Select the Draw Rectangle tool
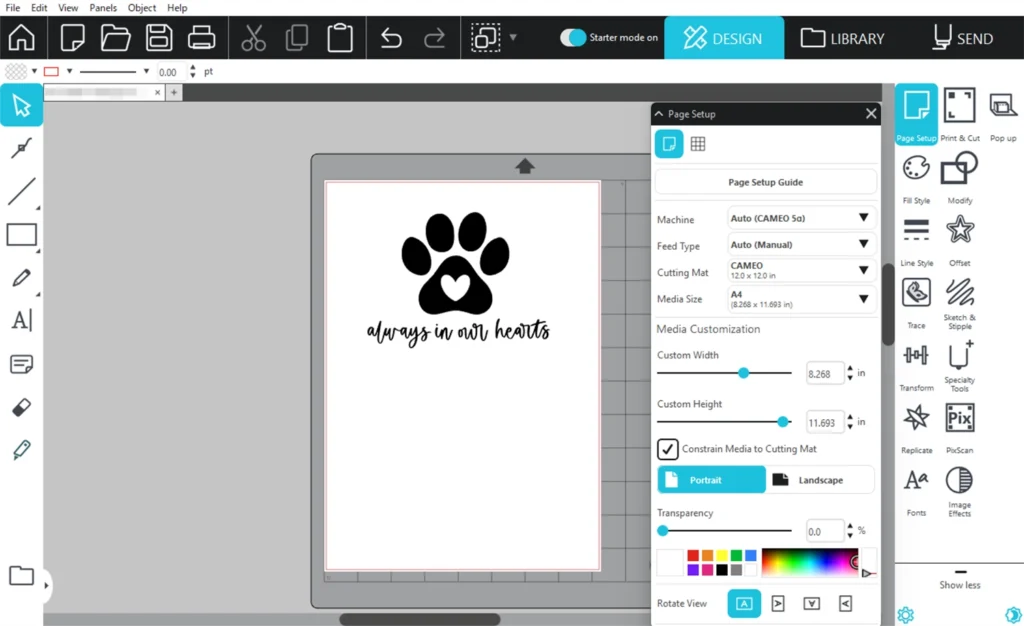 21,235
